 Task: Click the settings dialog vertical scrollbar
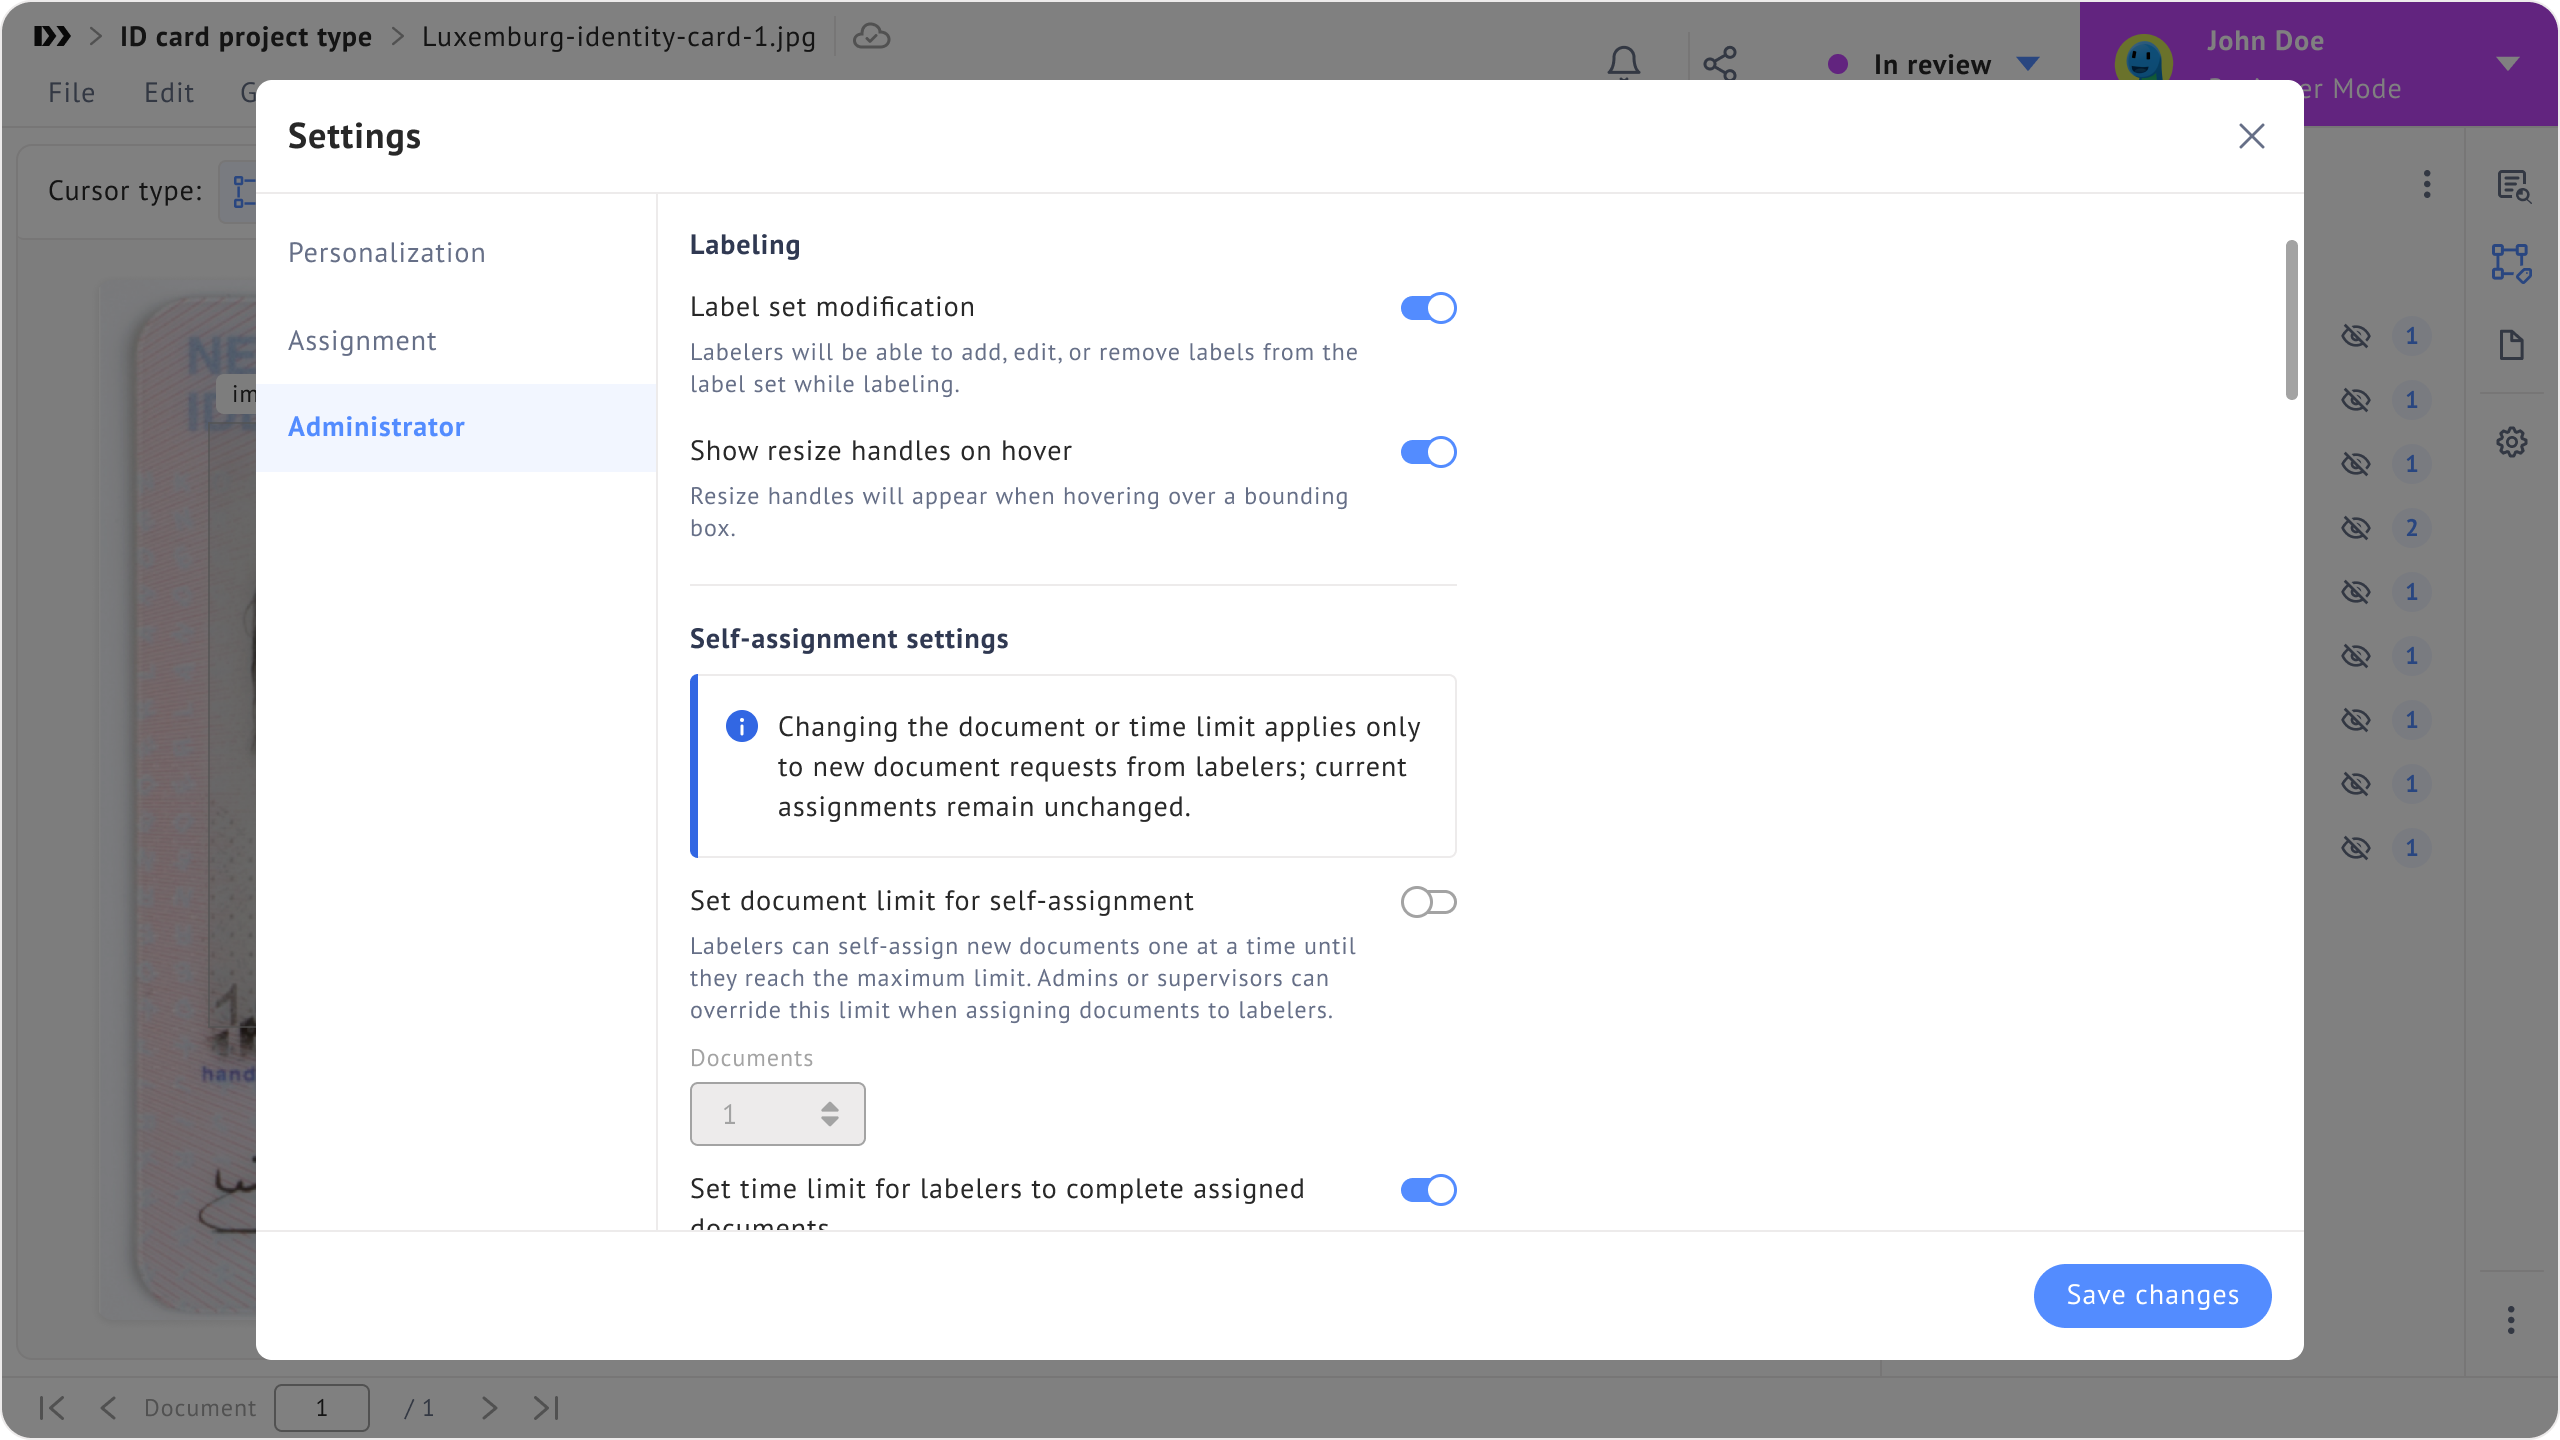2291,320
